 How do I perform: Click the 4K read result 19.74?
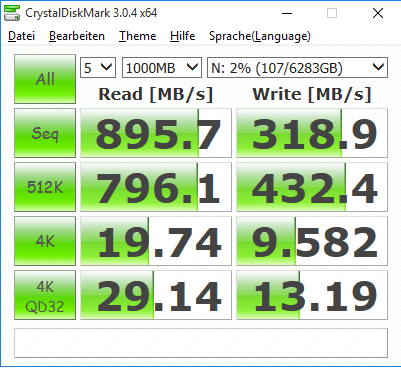point(156,241)
